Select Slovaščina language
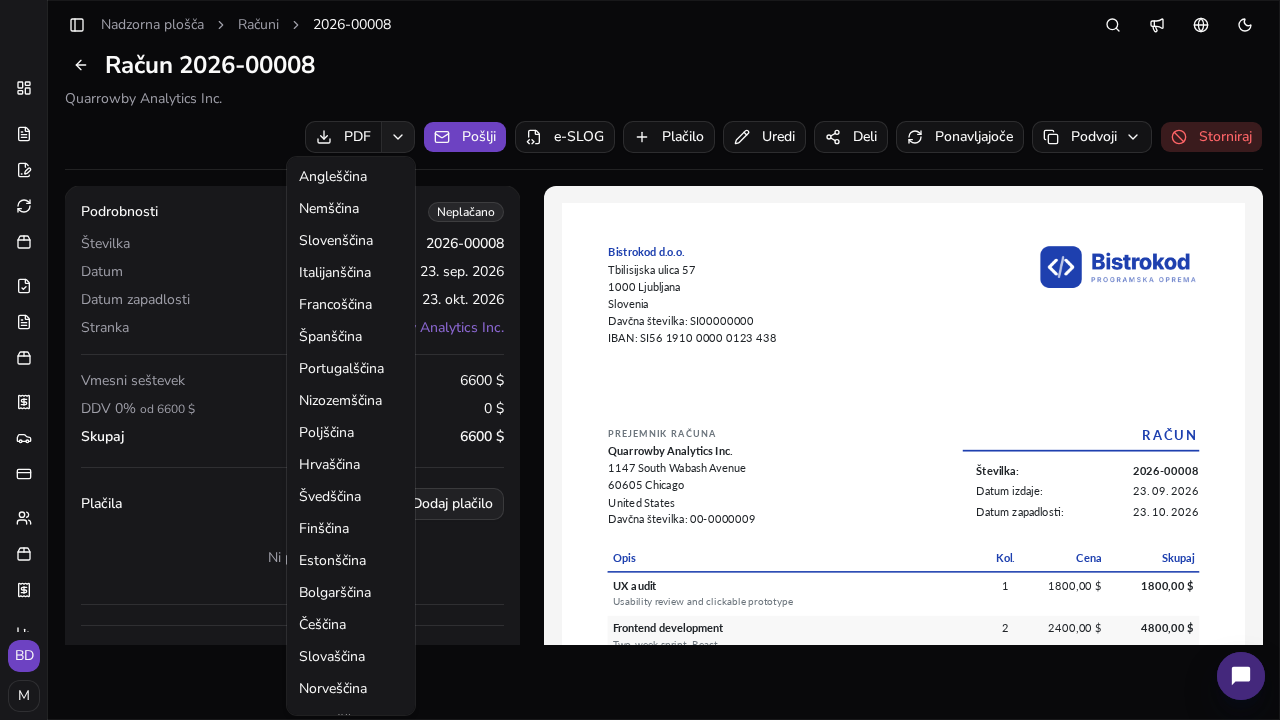This screenshot has width=1280, height=720. point(351,657)
